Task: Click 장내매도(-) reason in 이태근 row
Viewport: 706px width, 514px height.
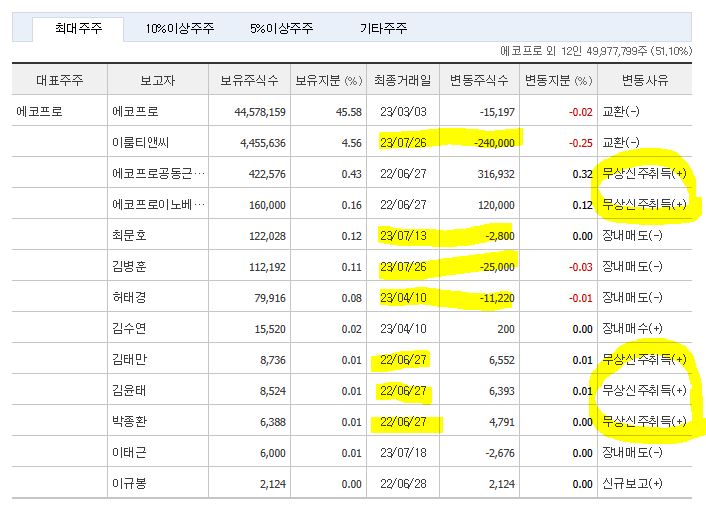Action: (x=632, y=452)
